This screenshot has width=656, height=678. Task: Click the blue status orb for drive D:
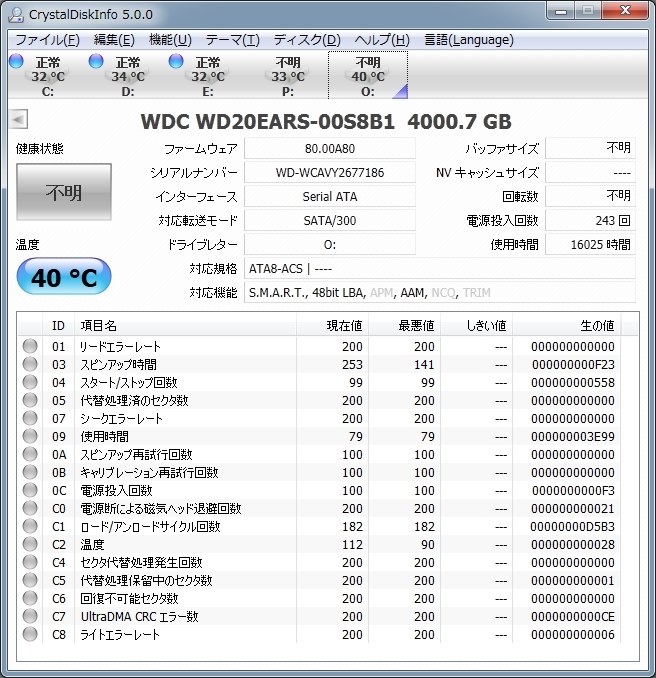[96, 61]
